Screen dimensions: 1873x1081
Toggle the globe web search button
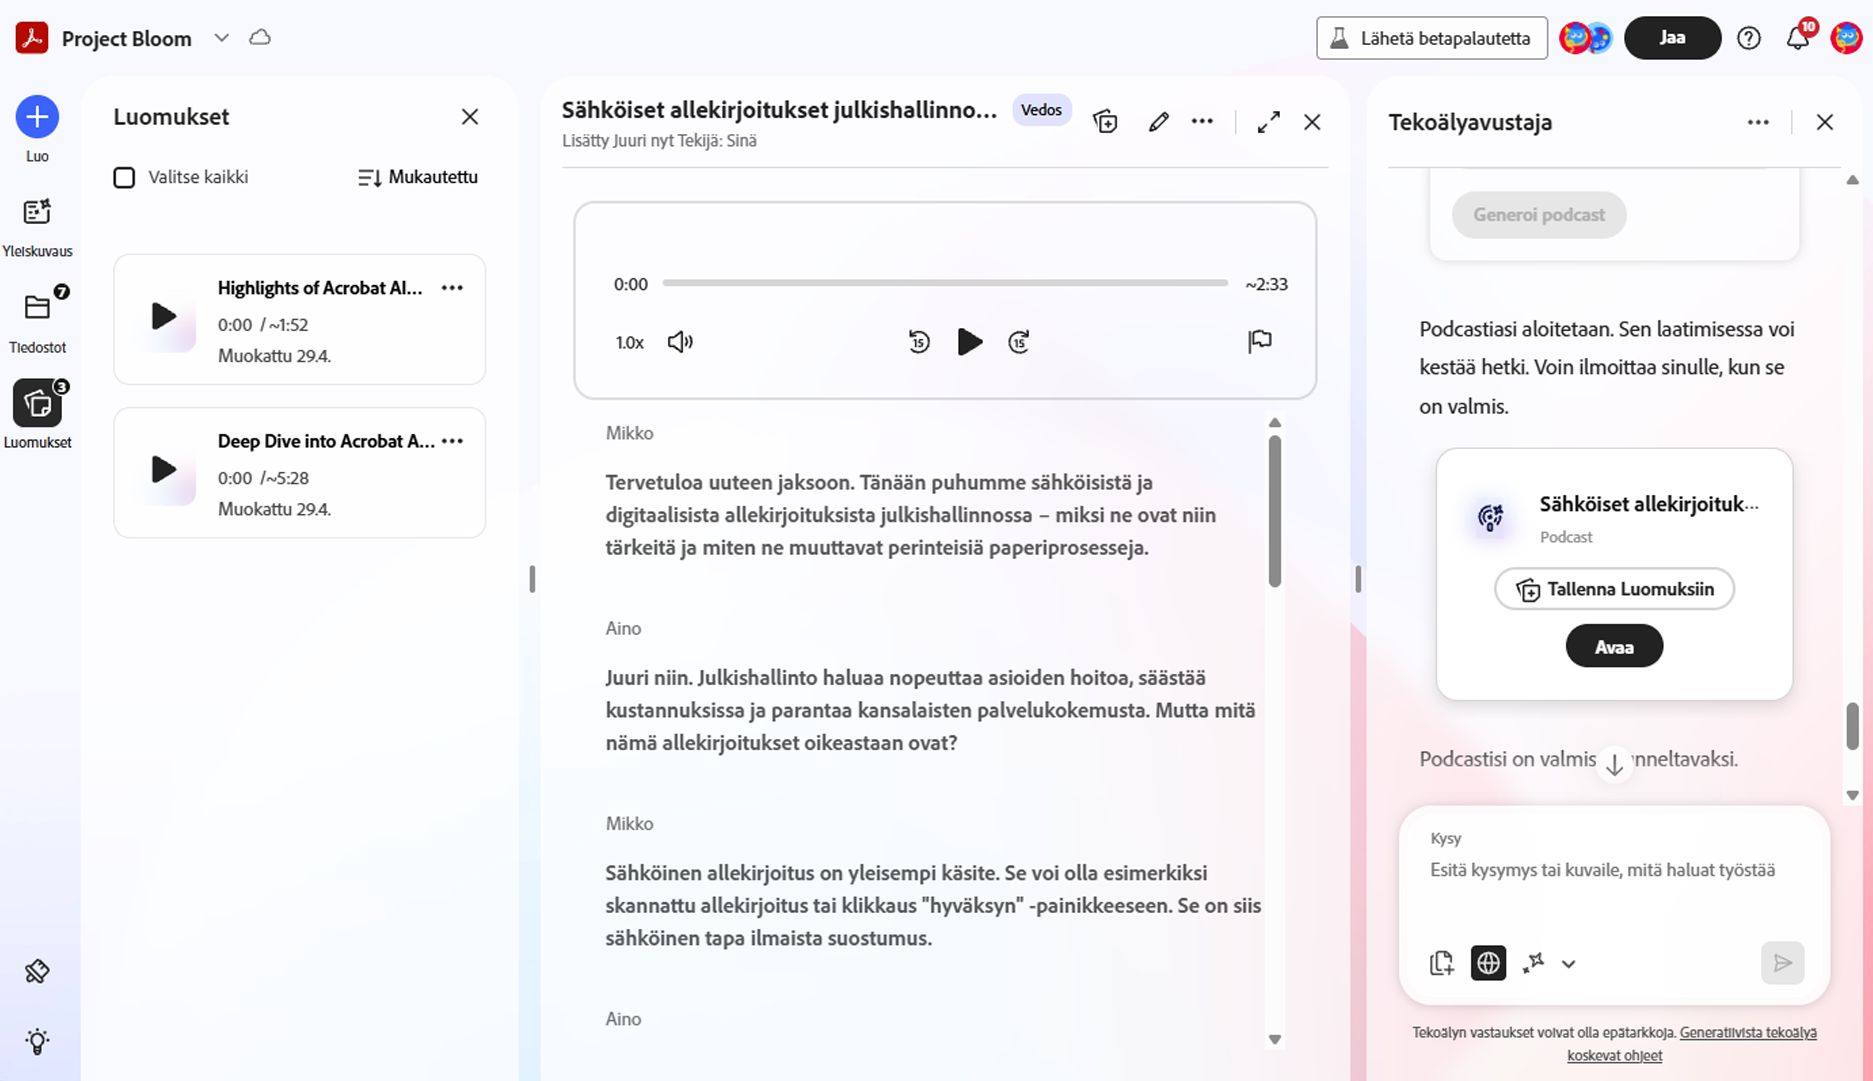coord(1488,963)
